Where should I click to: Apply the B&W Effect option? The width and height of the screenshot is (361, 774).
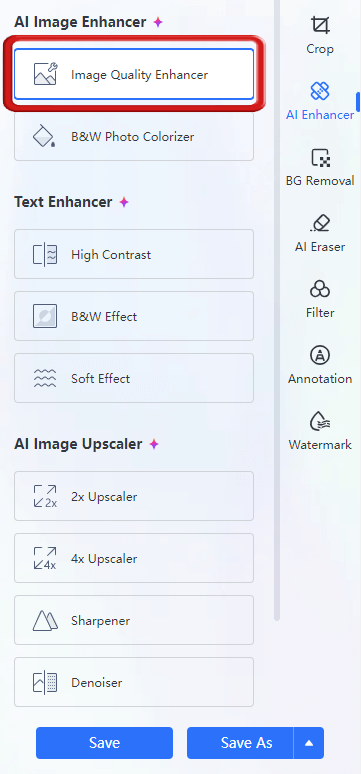(134, 316)
